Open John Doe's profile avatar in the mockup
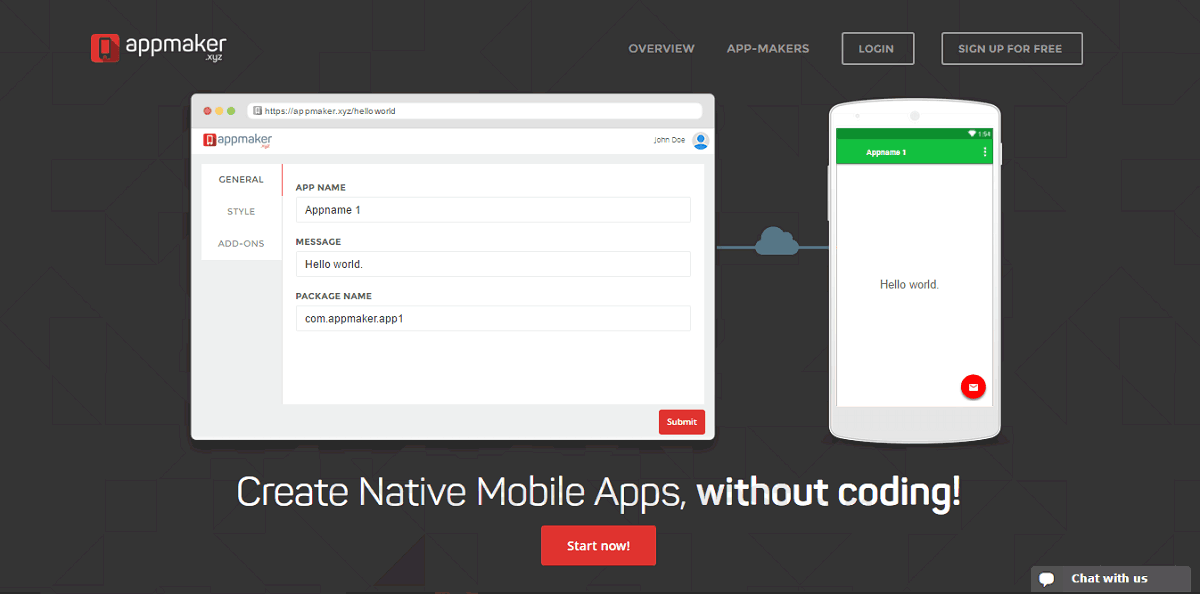 pos(700,140)
